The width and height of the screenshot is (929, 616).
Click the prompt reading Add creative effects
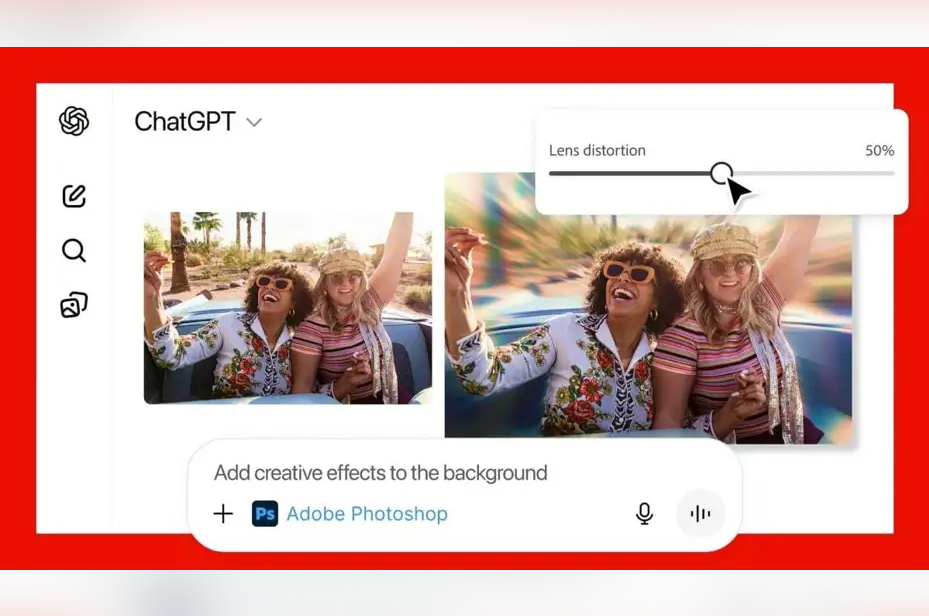[x=380, y=473]
